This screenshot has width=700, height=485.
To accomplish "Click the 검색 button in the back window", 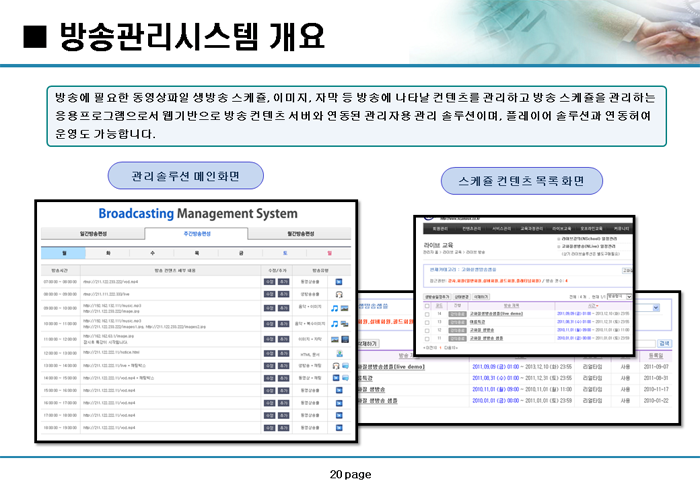I will click(x=664, y=343).
